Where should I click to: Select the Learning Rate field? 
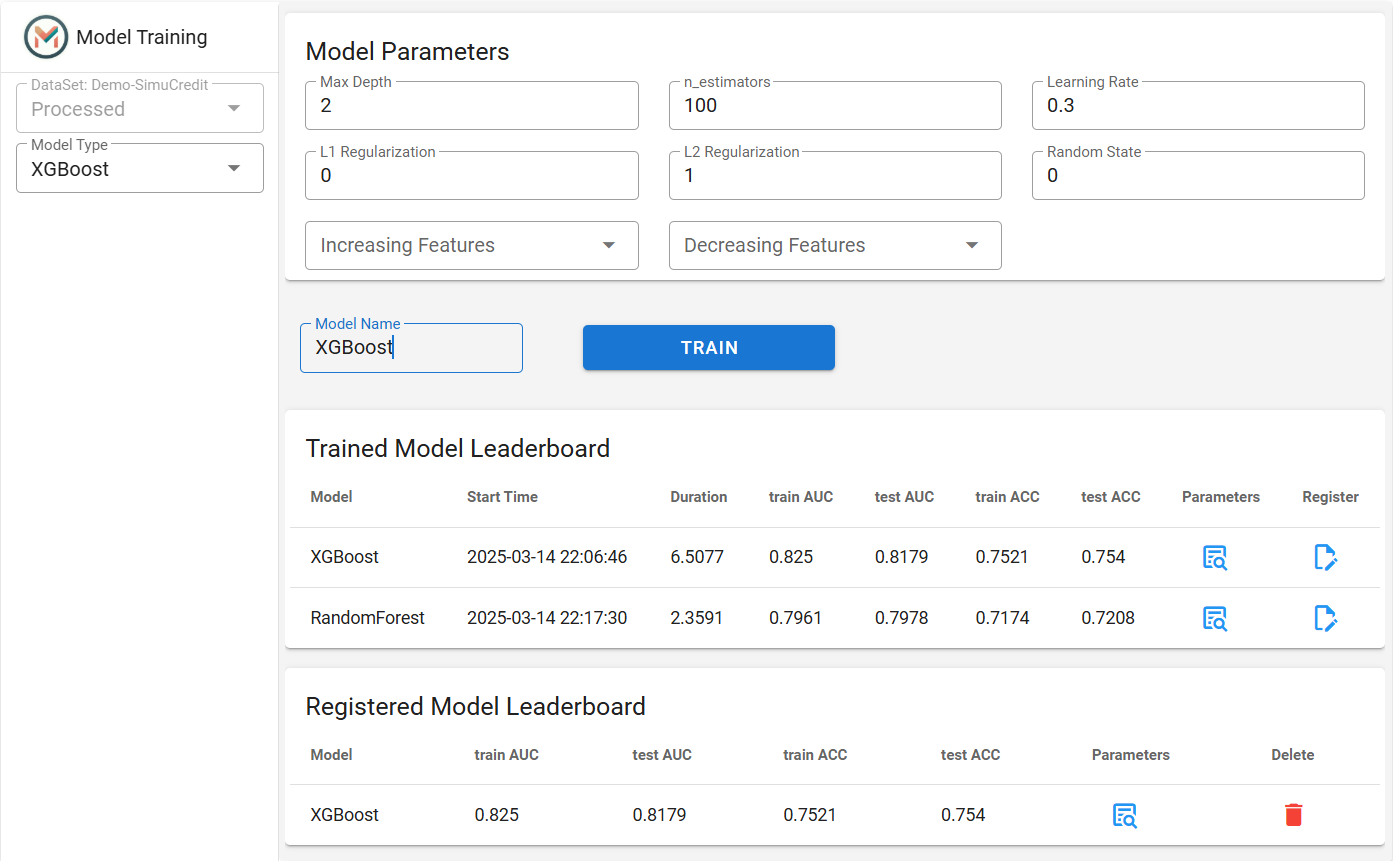[x=1198, y=105]
